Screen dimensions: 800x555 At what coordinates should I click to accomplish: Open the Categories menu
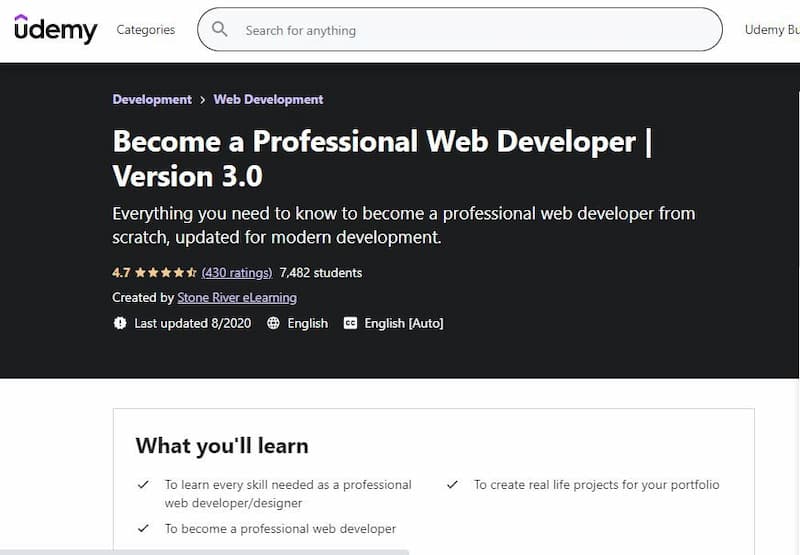click(x=145, y=30)
